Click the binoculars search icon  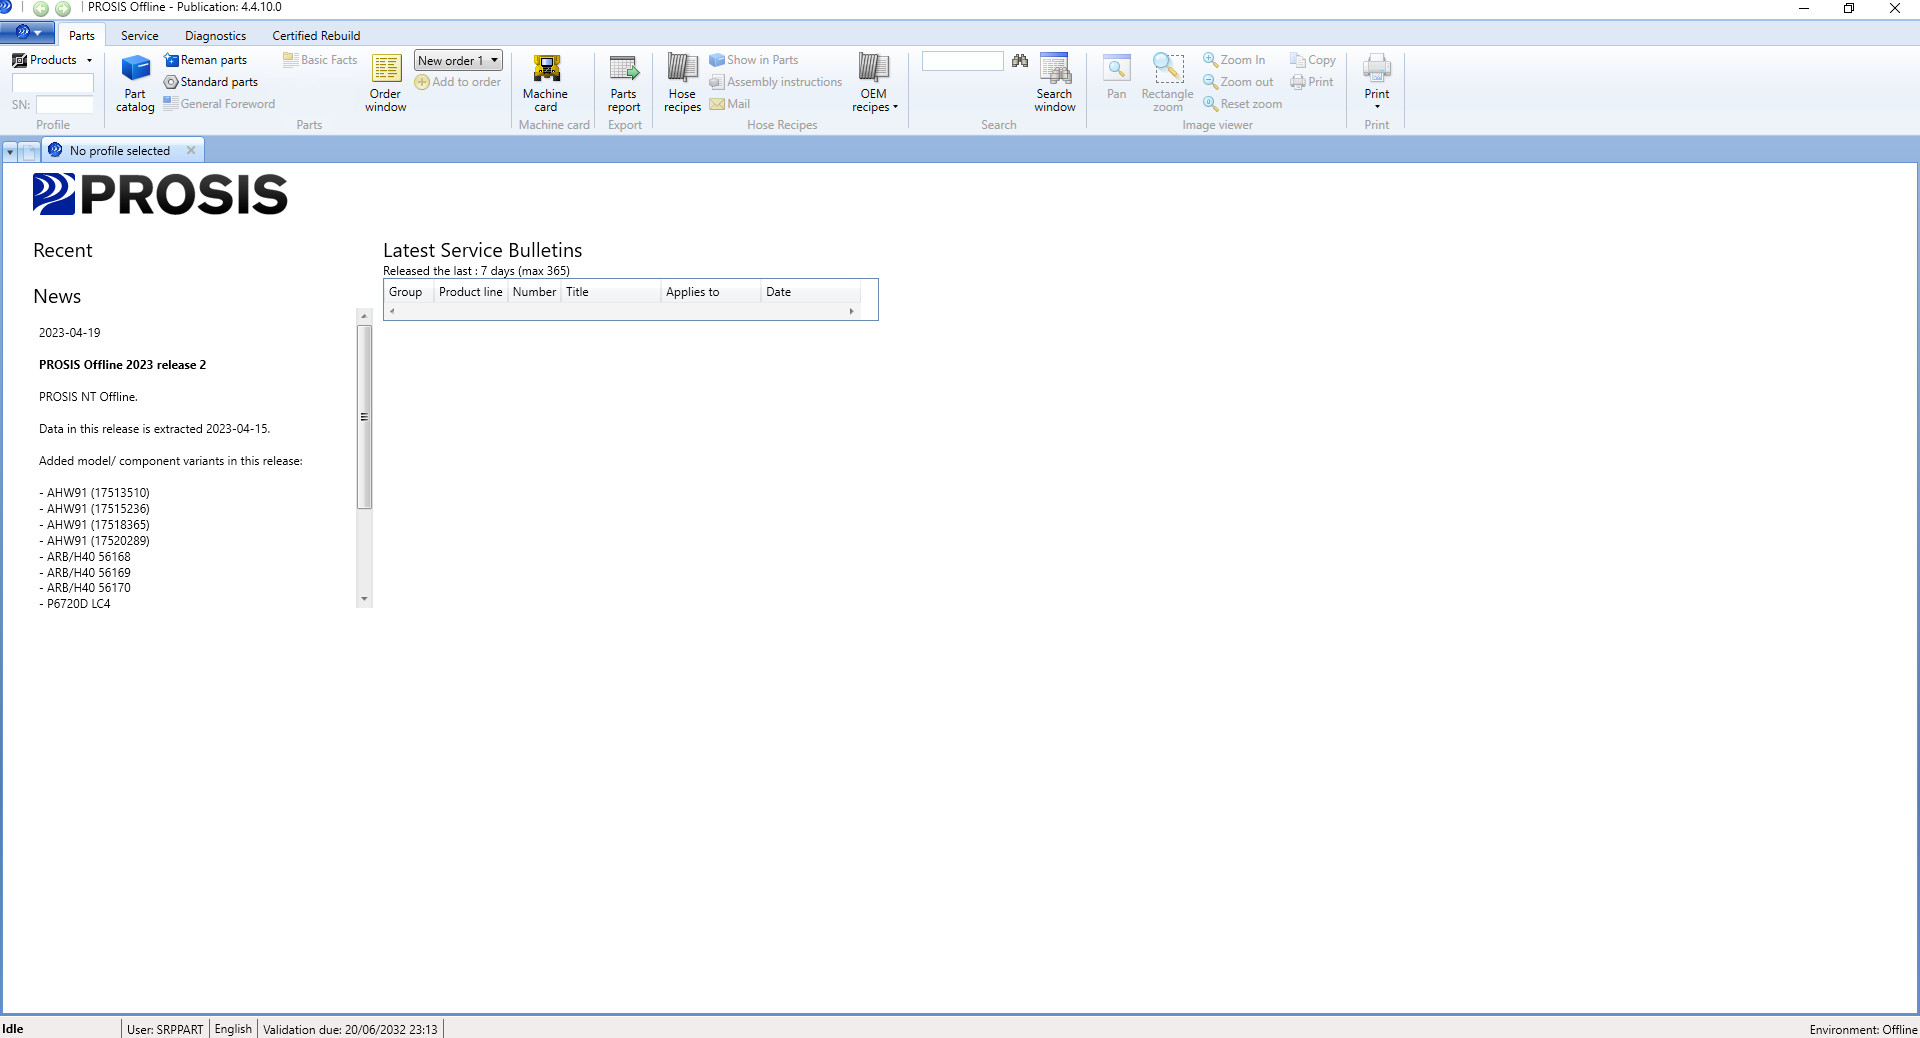(x=1020, y=61)
